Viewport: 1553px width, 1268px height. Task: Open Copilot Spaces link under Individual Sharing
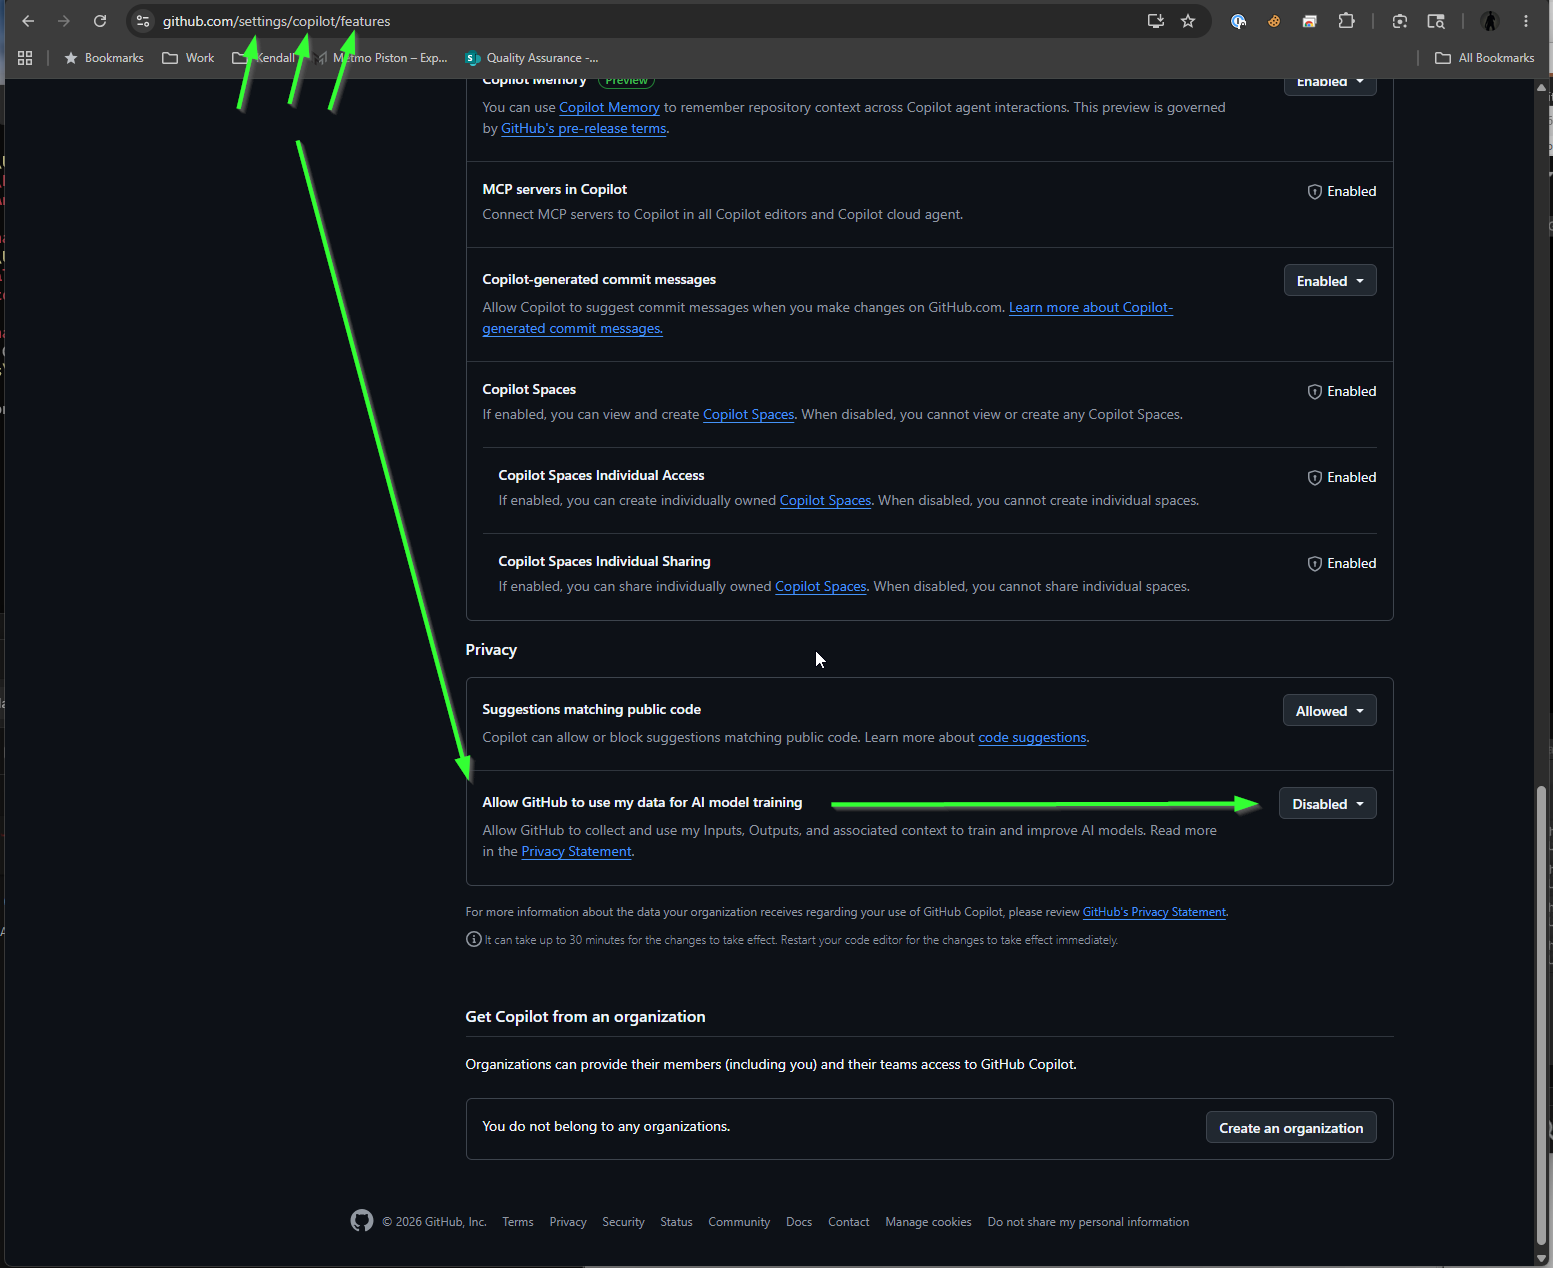821,586
